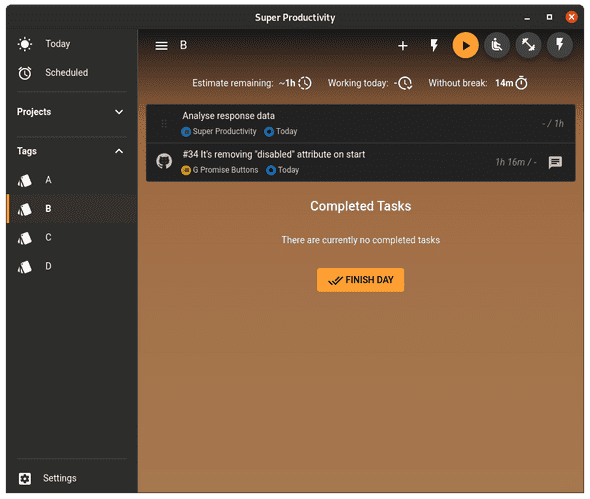Minimize the Super Productivity window
Image resolution: width=590 pixels, height=499 pixels.
click(x=527, y=18)
